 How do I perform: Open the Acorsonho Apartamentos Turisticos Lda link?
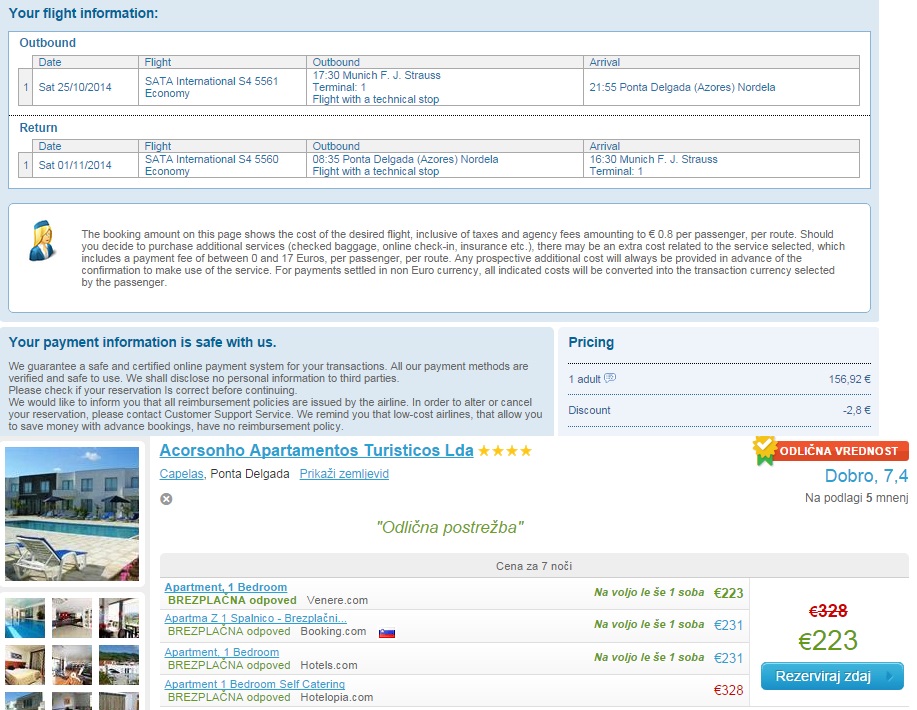pos(316,451)
